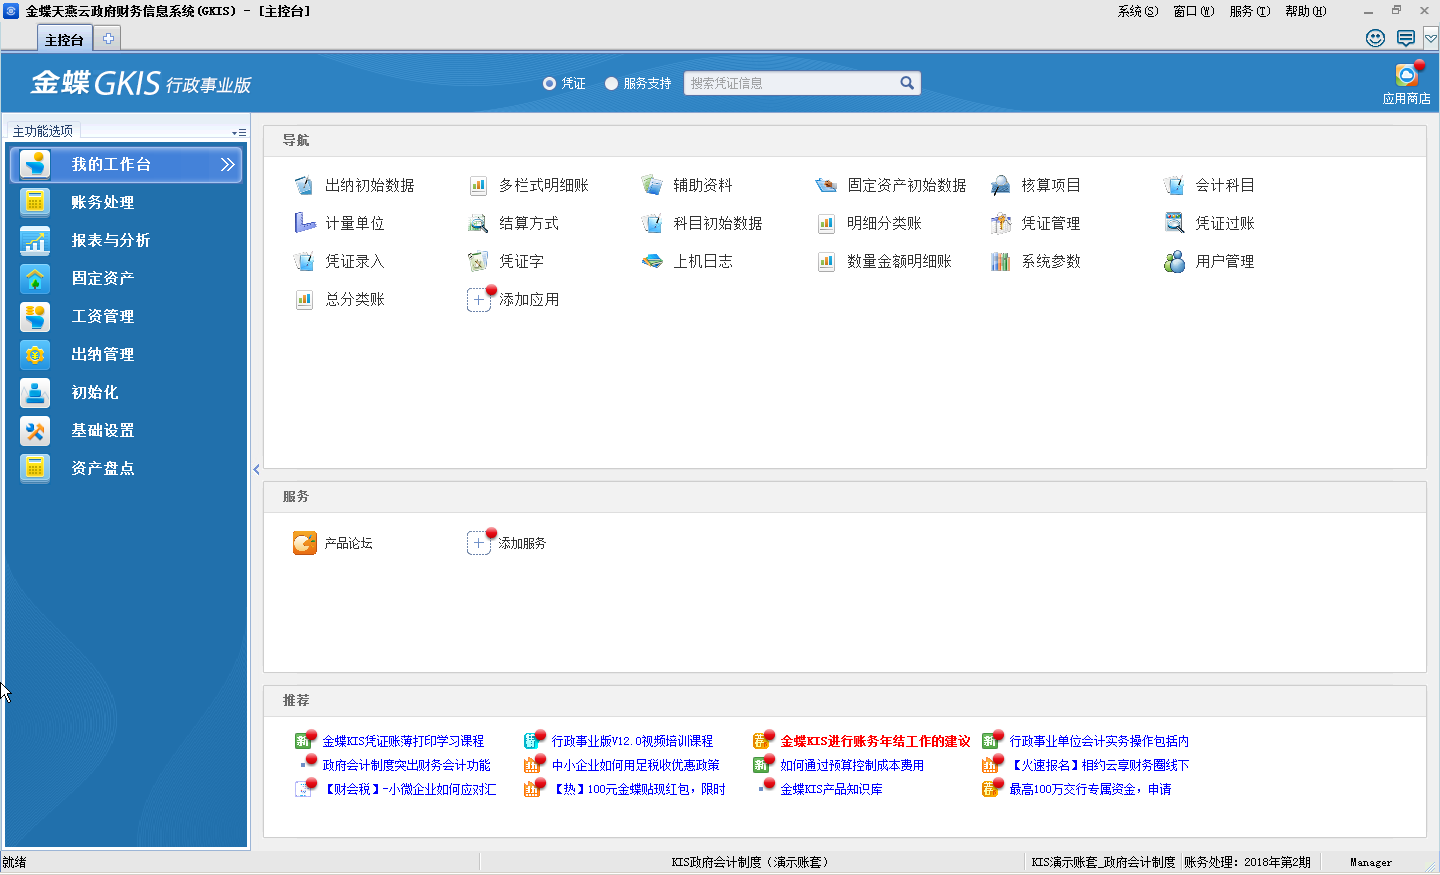1440x875 pixels.
Task: Select the 服务支持 radio button
Action: pos(611,83)
